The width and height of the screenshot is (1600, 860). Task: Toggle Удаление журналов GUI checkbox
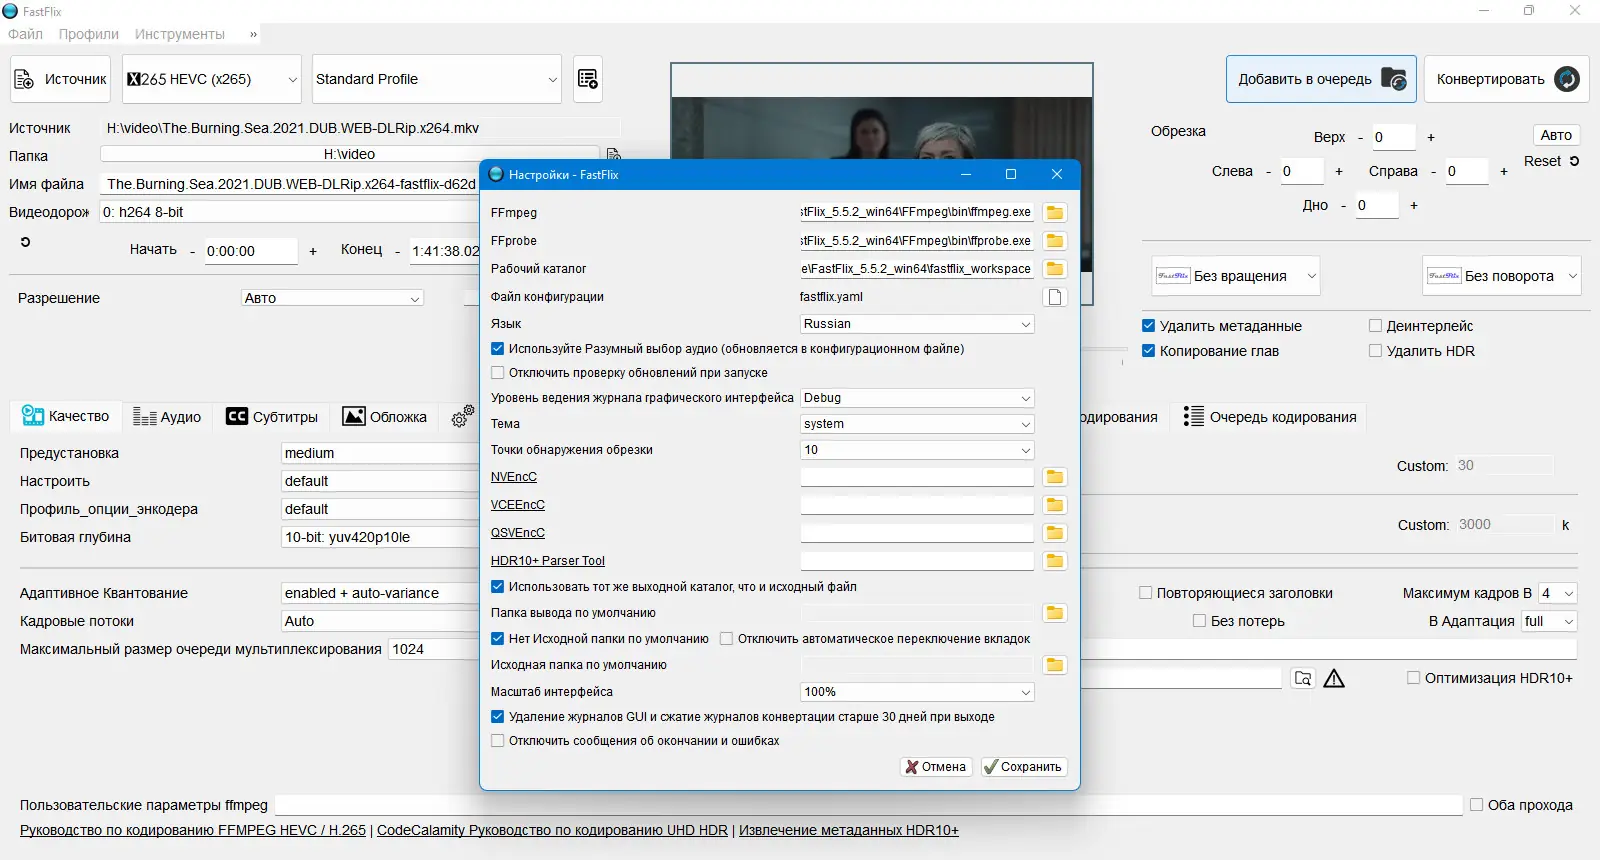(498, 717)
